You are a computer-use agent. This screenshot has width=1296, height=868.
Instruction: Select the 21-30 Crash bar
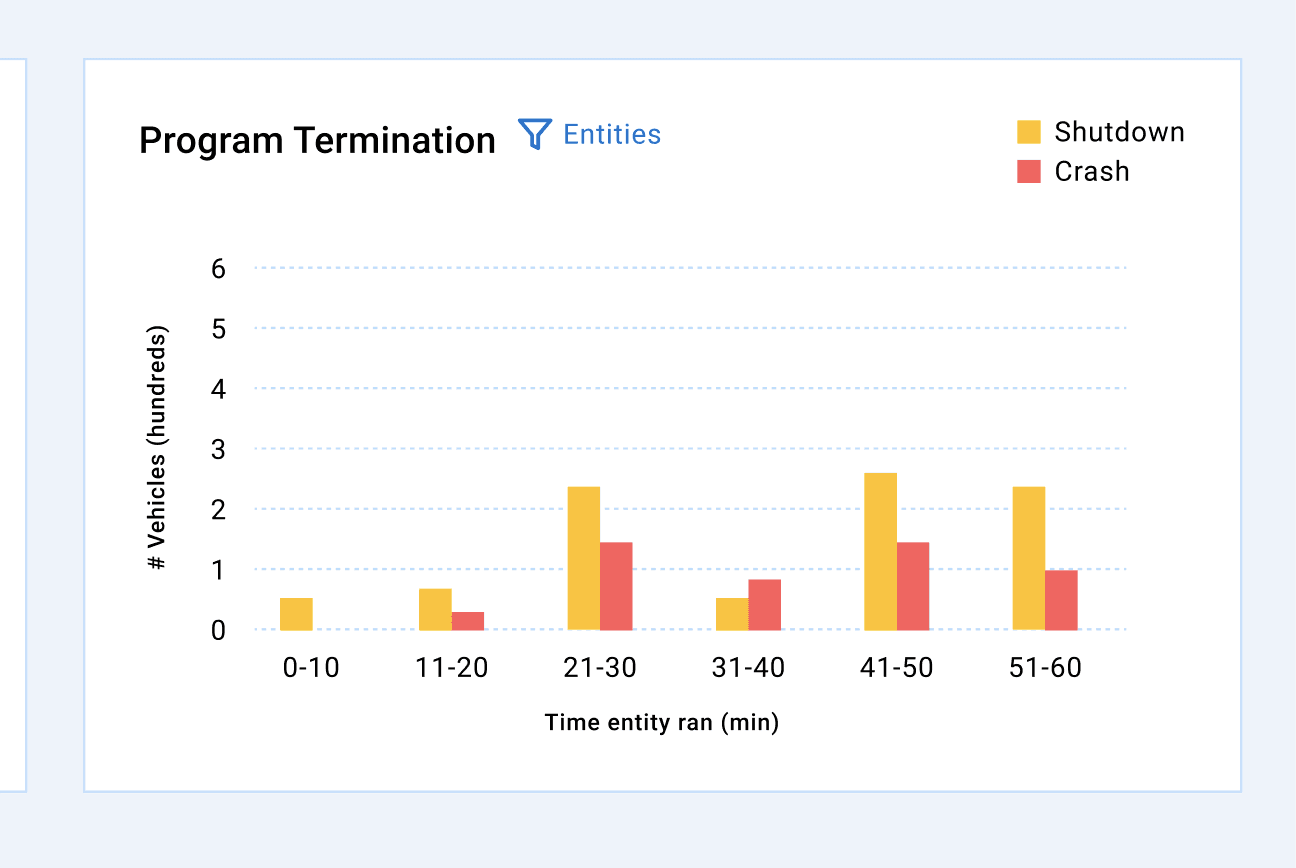(616, 586)
